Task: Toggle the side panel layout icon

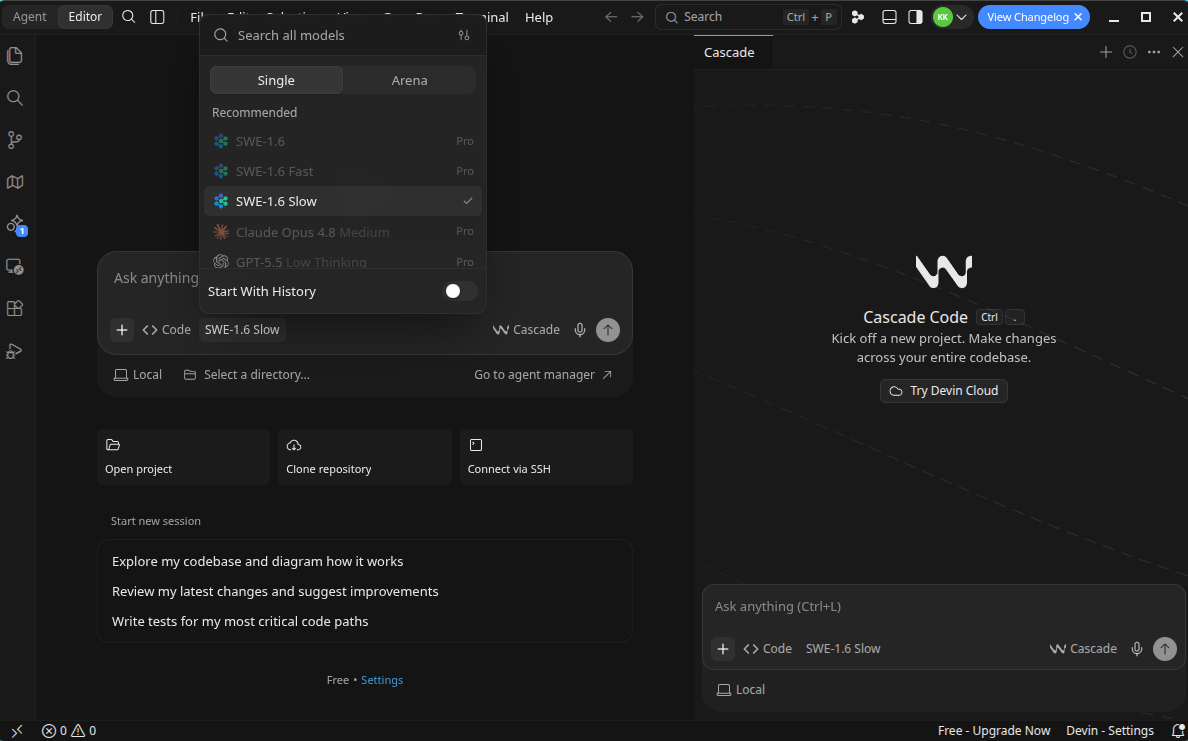Action: tap(915, 17)
